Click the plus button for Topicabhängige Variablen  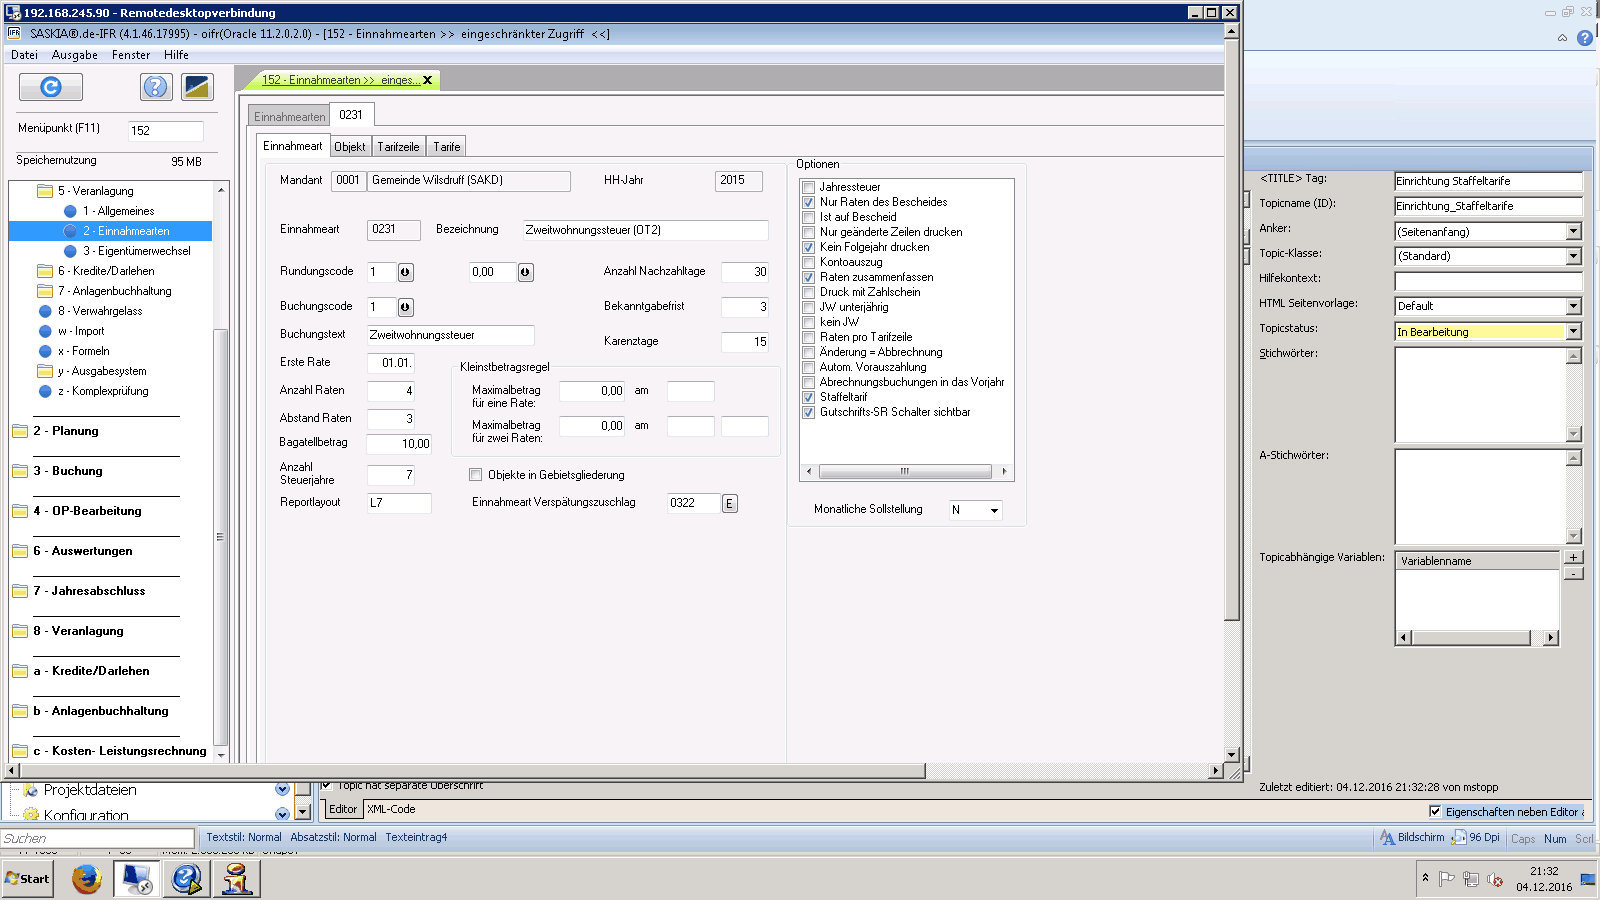point(1573,558)
